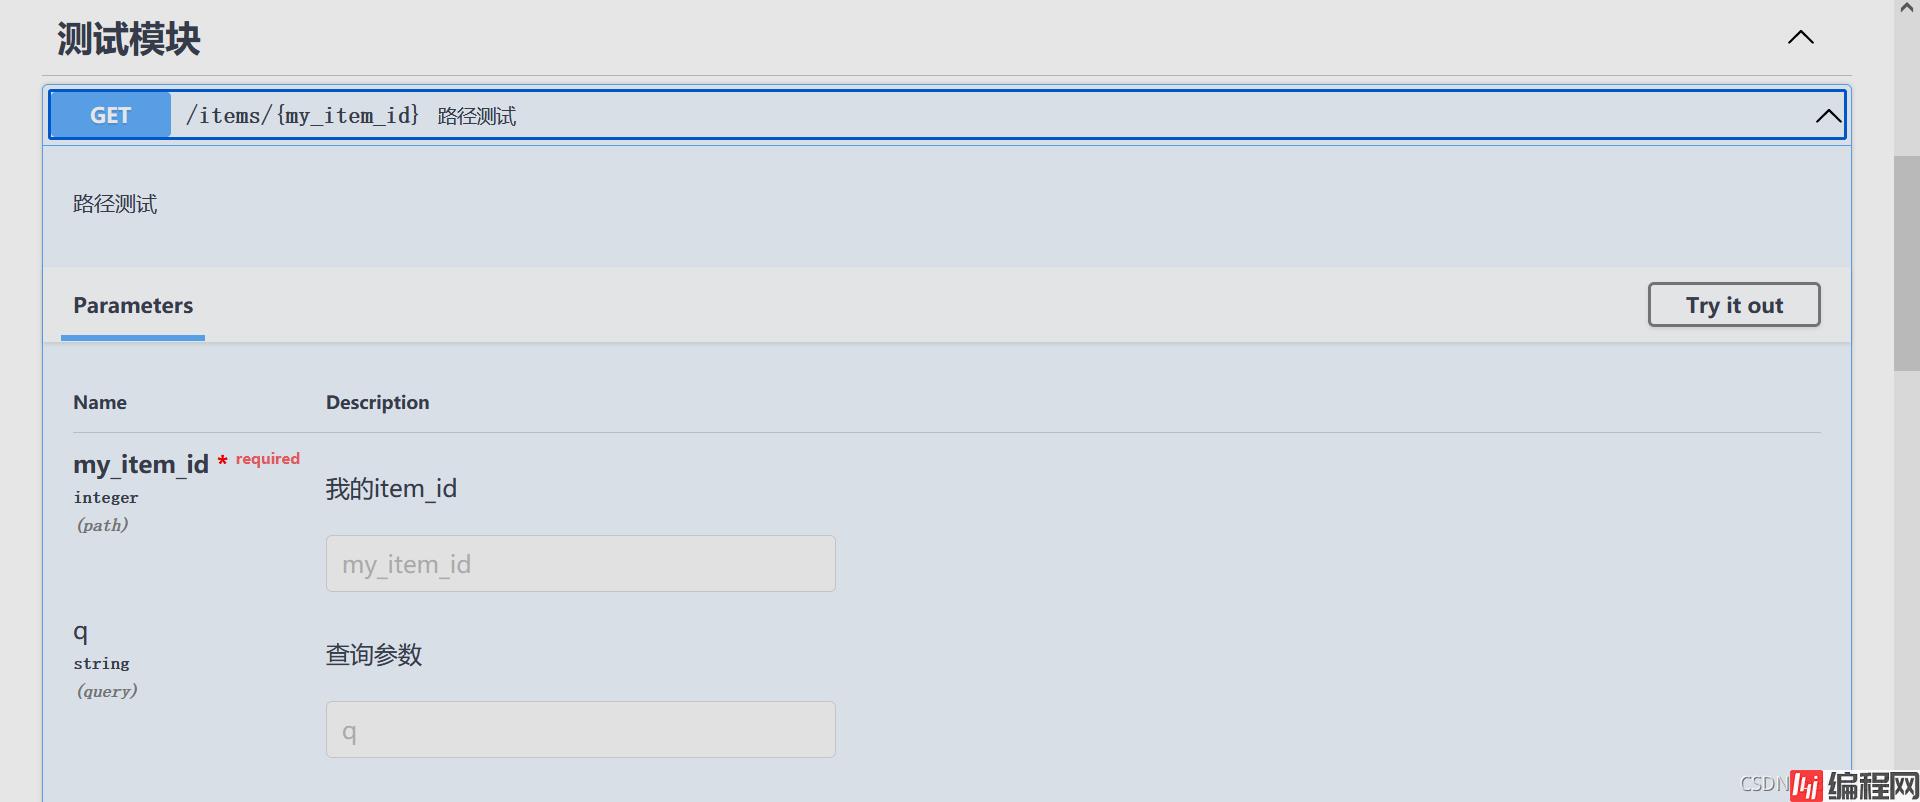This screenshot has width=1920, height=802.
Task: Click the my_item_id parameter name
Action: click(x=141, y=465)
